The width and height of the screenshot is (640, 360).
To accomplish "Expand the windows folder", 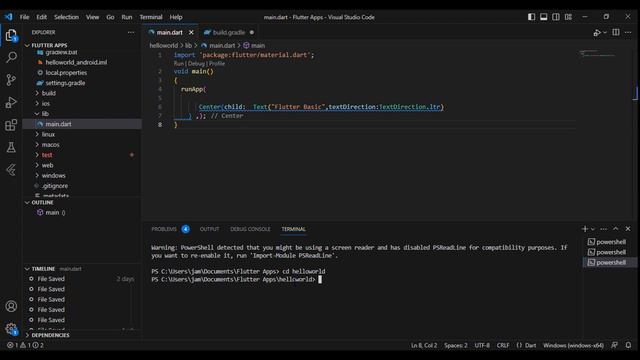I will click(53, 176).
